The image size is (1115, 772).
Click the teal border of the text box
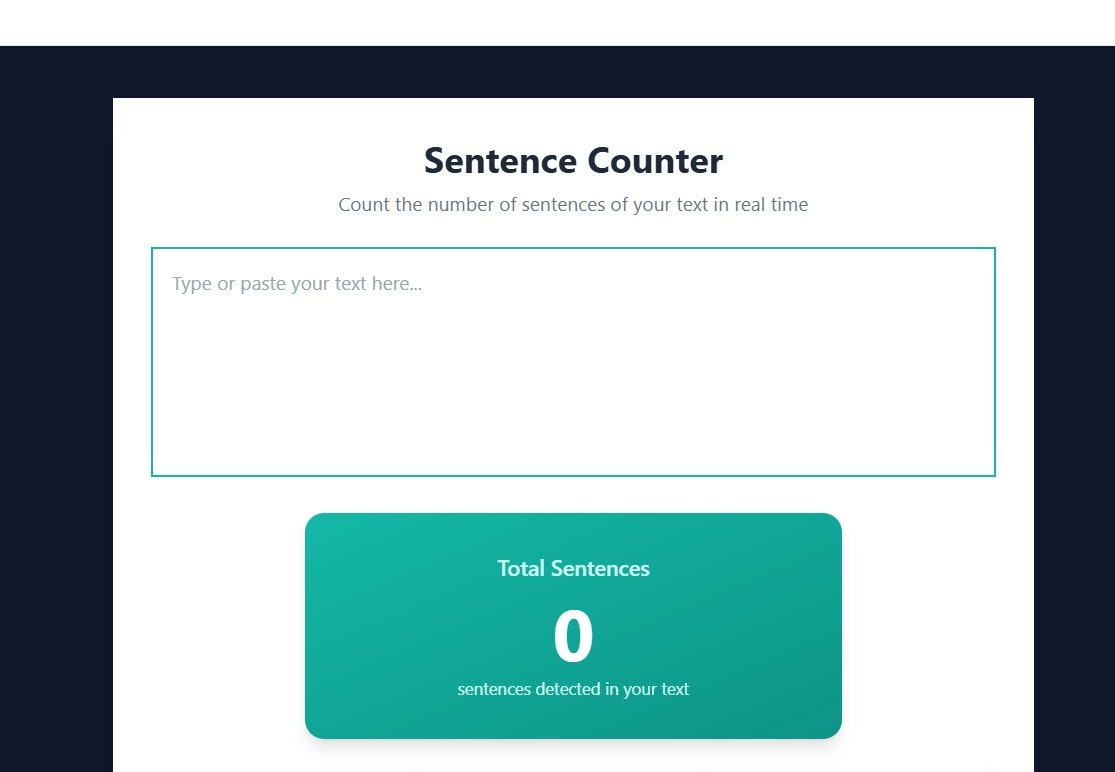click(573, 248)
